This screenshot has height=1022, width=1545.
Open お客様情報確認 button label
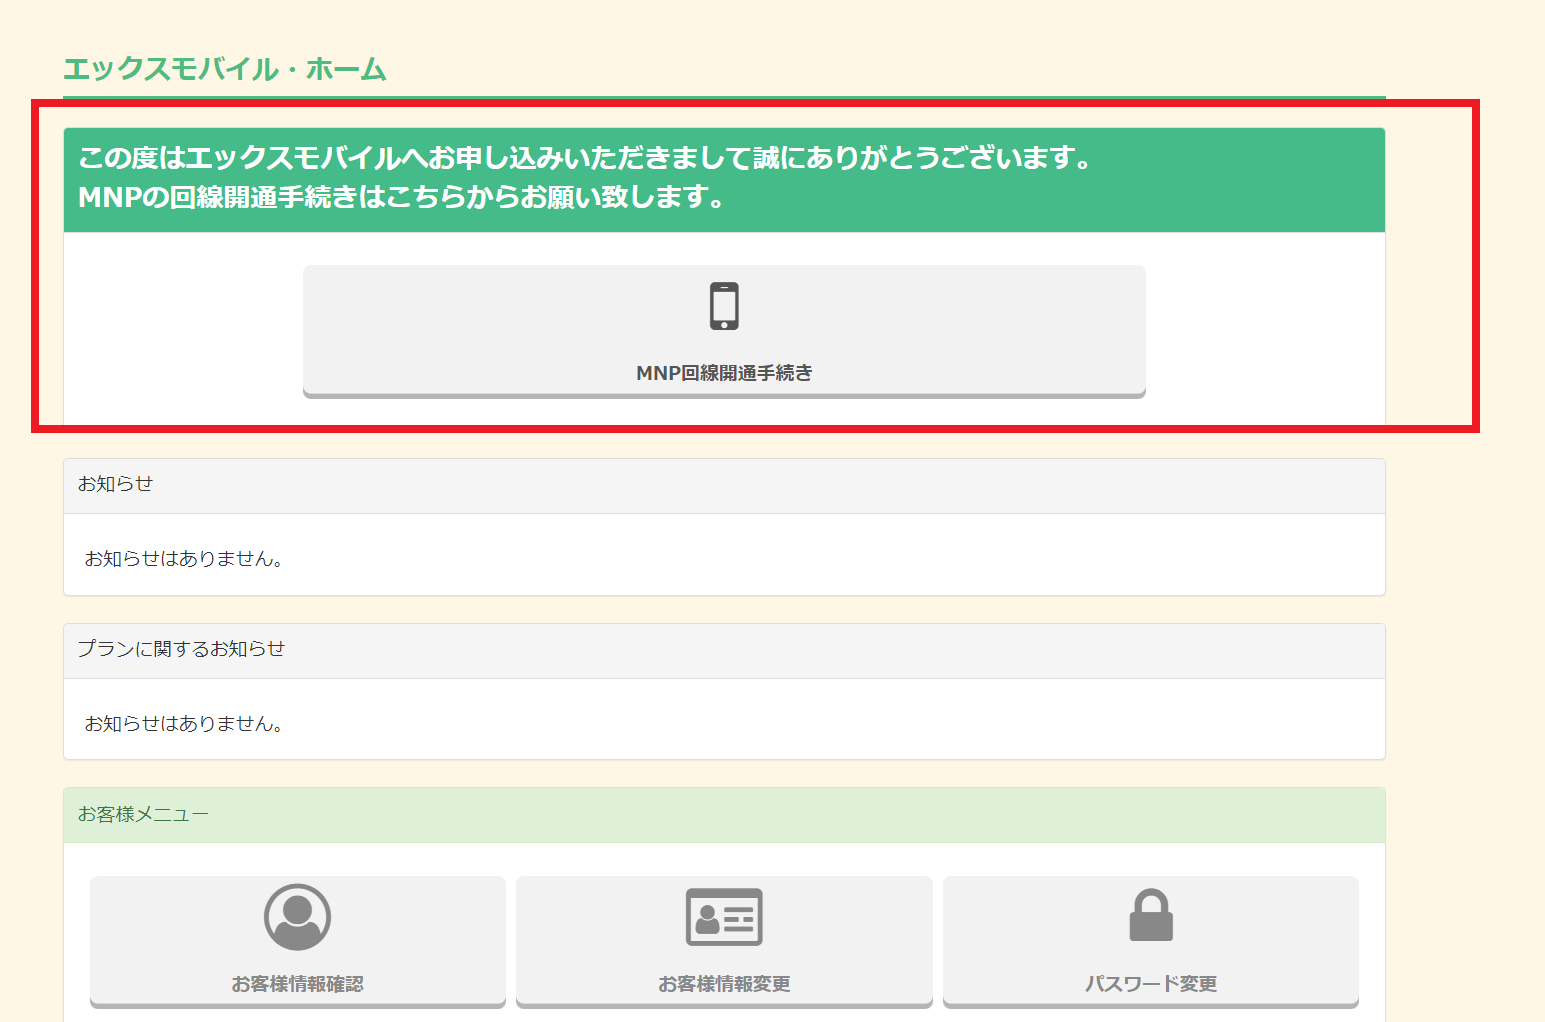coord(297,984)
